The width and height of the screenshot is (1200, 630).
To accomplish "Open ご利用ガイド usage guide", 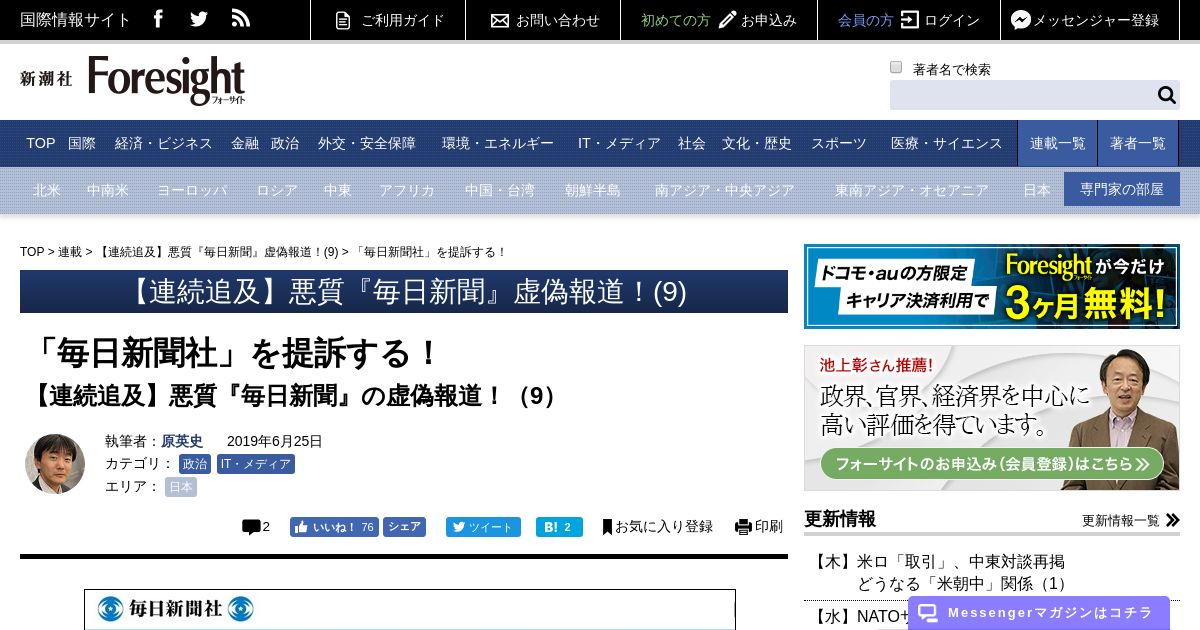I will [x=390, y=20].
